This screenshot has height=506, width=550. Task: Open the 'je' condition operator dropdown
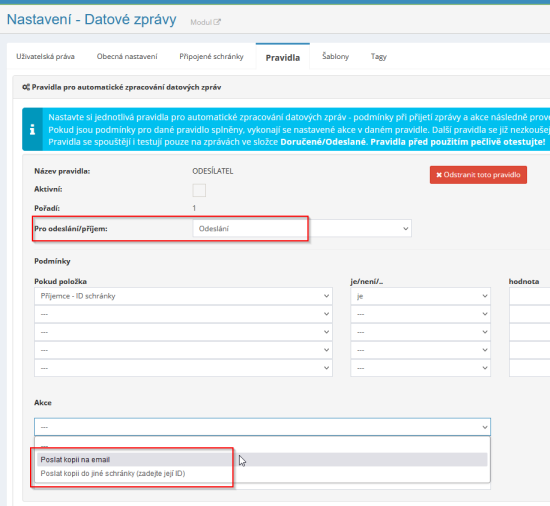click(420, 296)
